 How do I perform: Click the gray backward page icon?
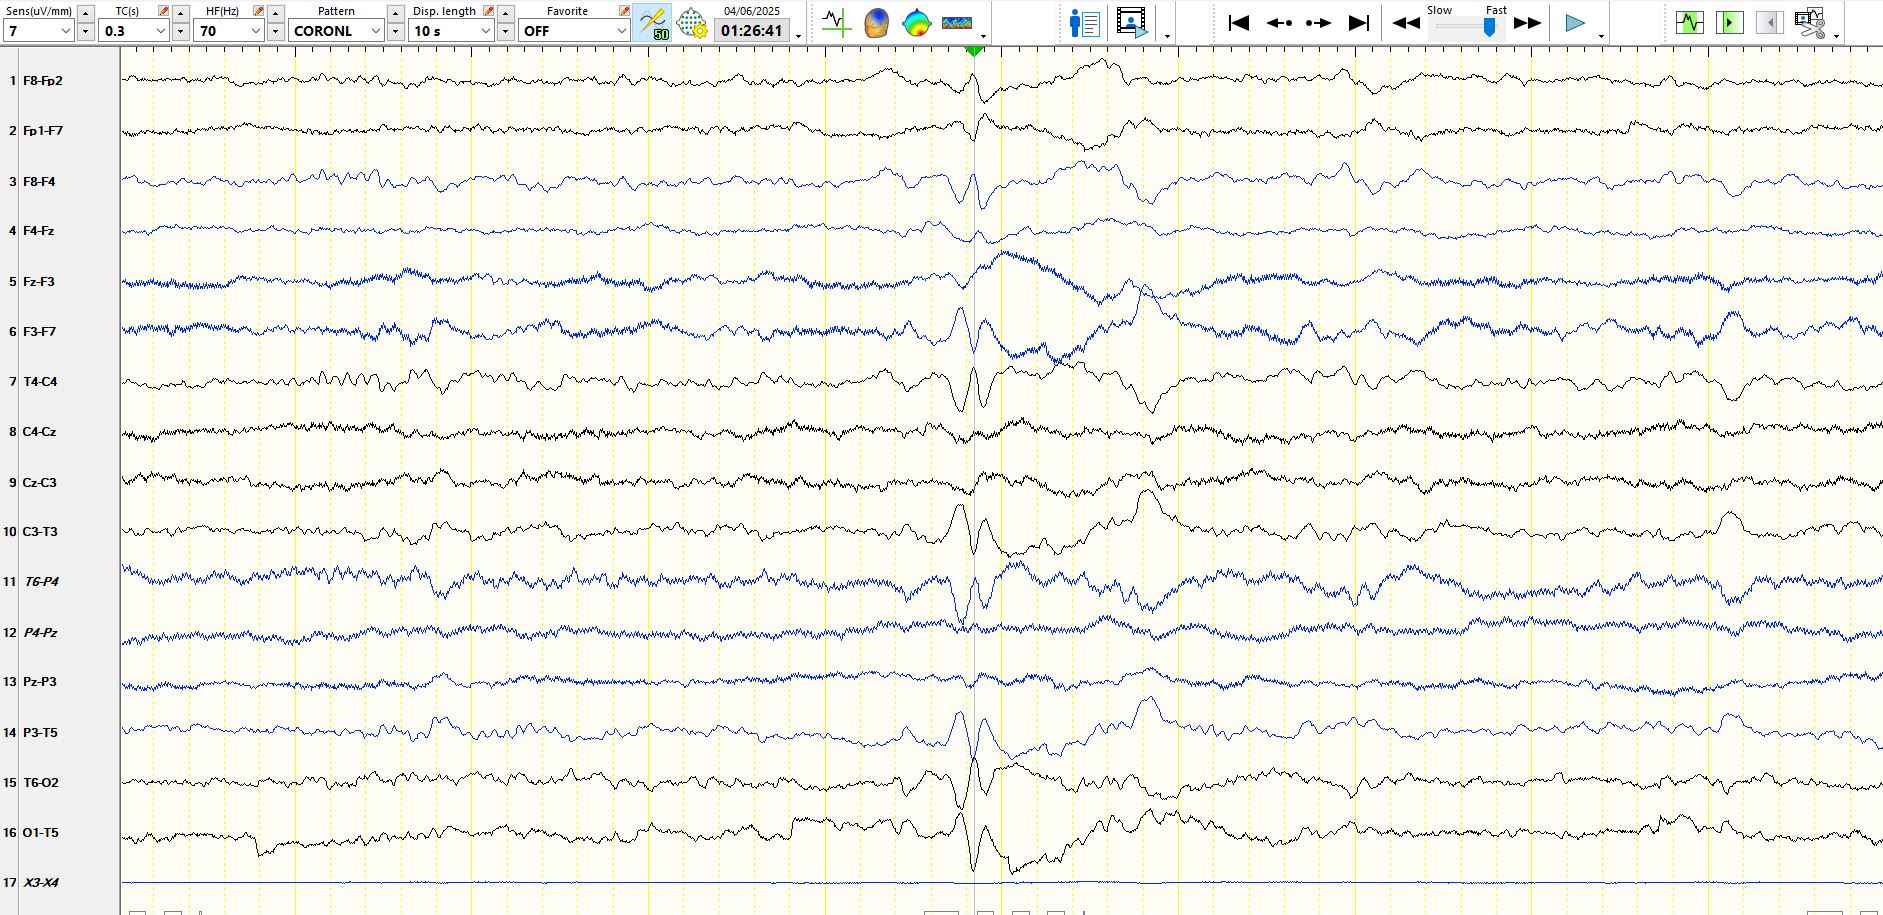pyautogui.click(x=1769, y=22)
